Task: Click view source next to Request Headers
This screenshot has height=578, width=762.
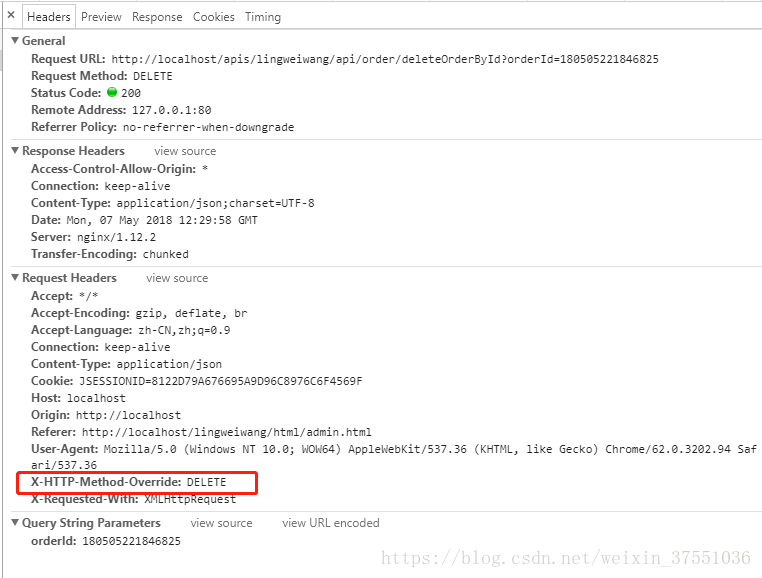Action: (177, 278)
